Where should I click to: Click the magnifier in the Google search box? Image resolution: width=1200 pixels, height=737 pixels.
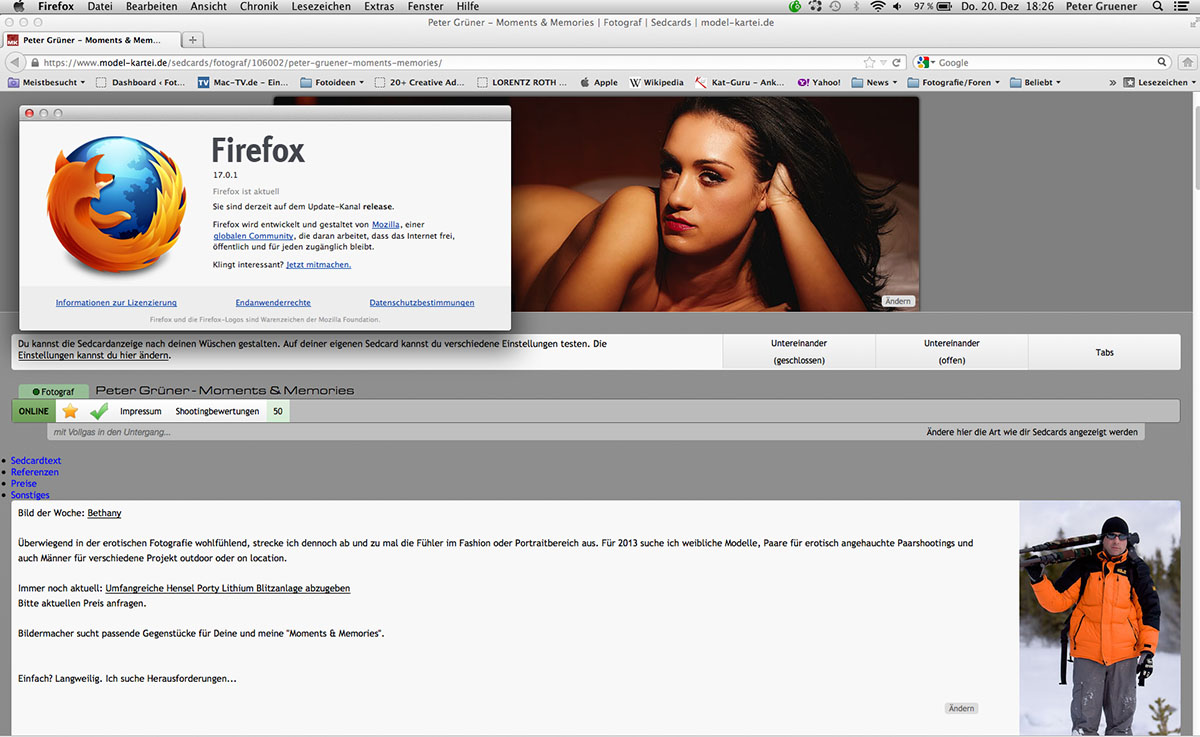click(x=1163, y=62)
